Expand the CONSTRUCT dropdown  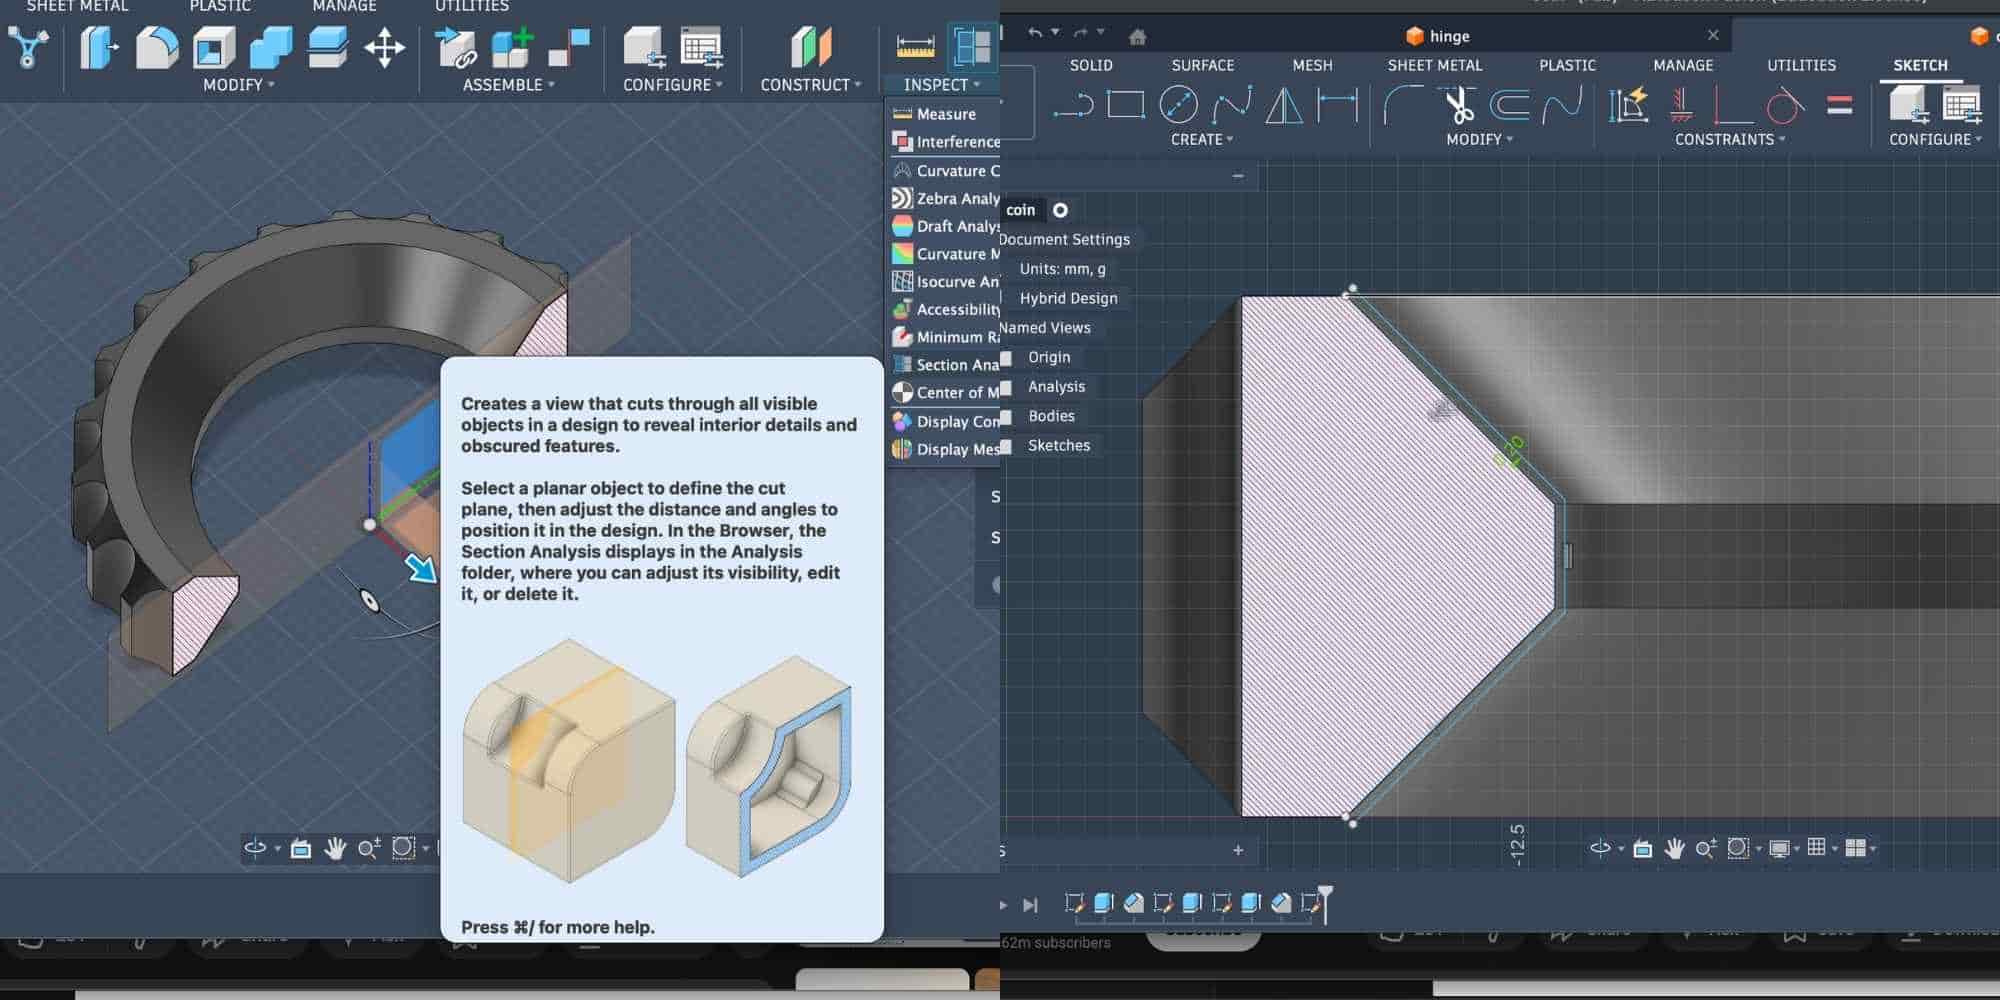pos(810,85)
